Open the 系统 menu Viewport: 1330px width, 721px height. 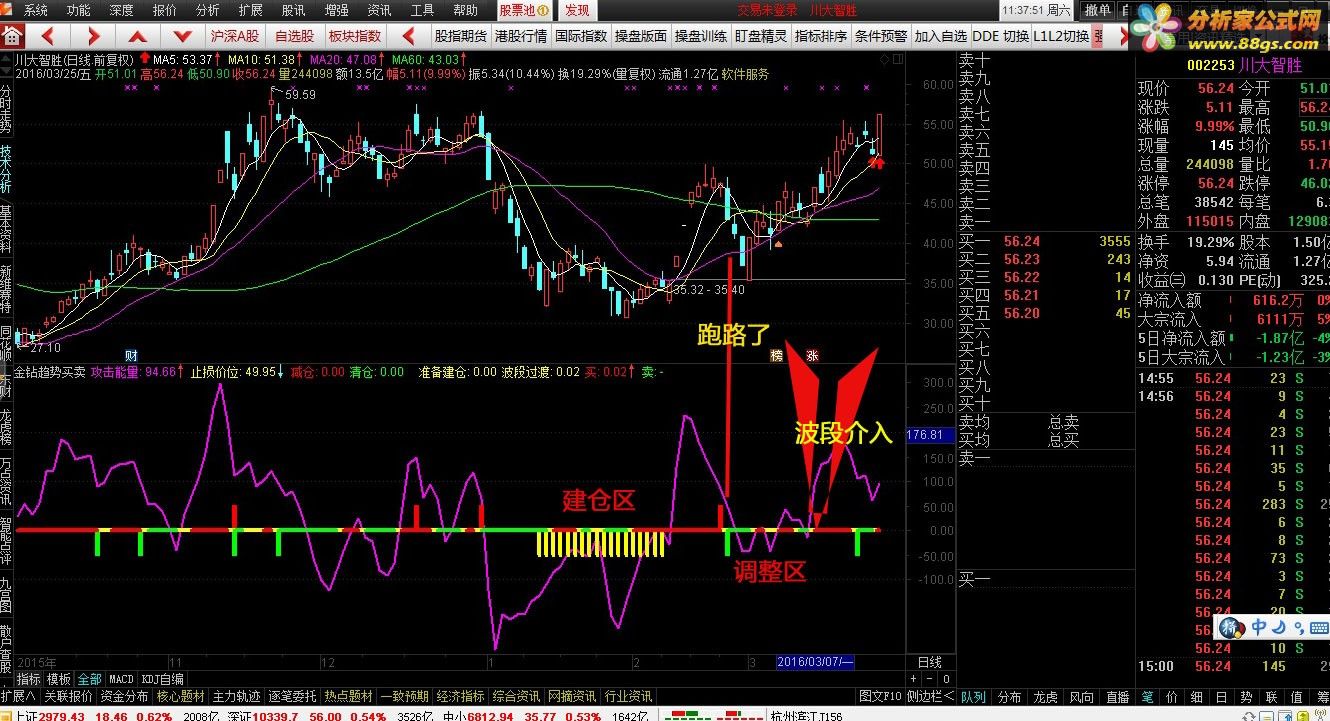coord(36,10)
